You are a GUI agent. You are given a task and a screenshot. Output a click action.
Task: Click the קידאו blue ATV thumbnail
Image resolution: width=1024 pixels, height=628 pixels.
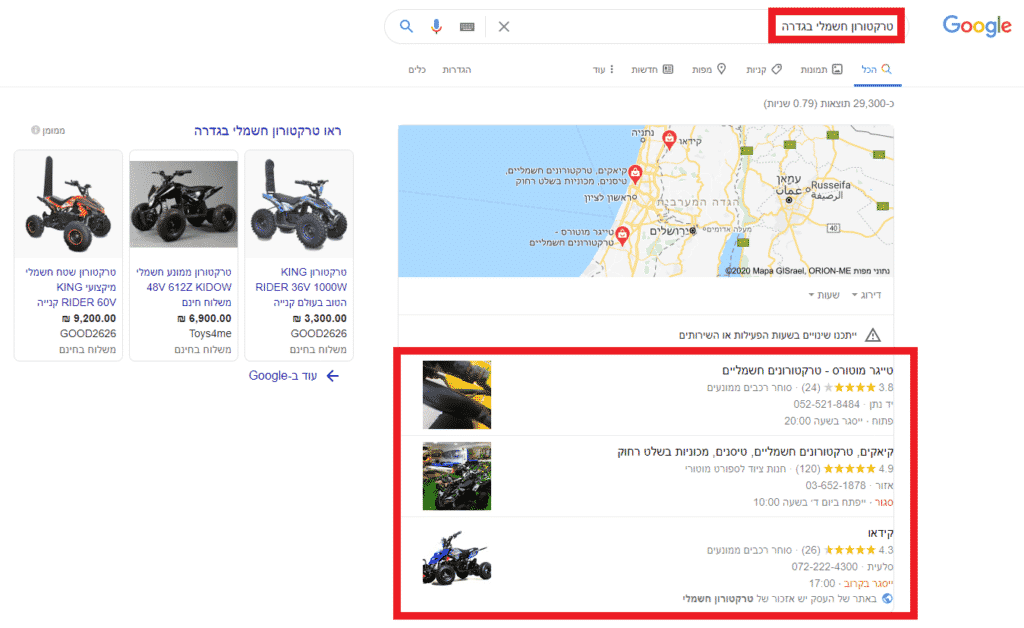(456, 557)
